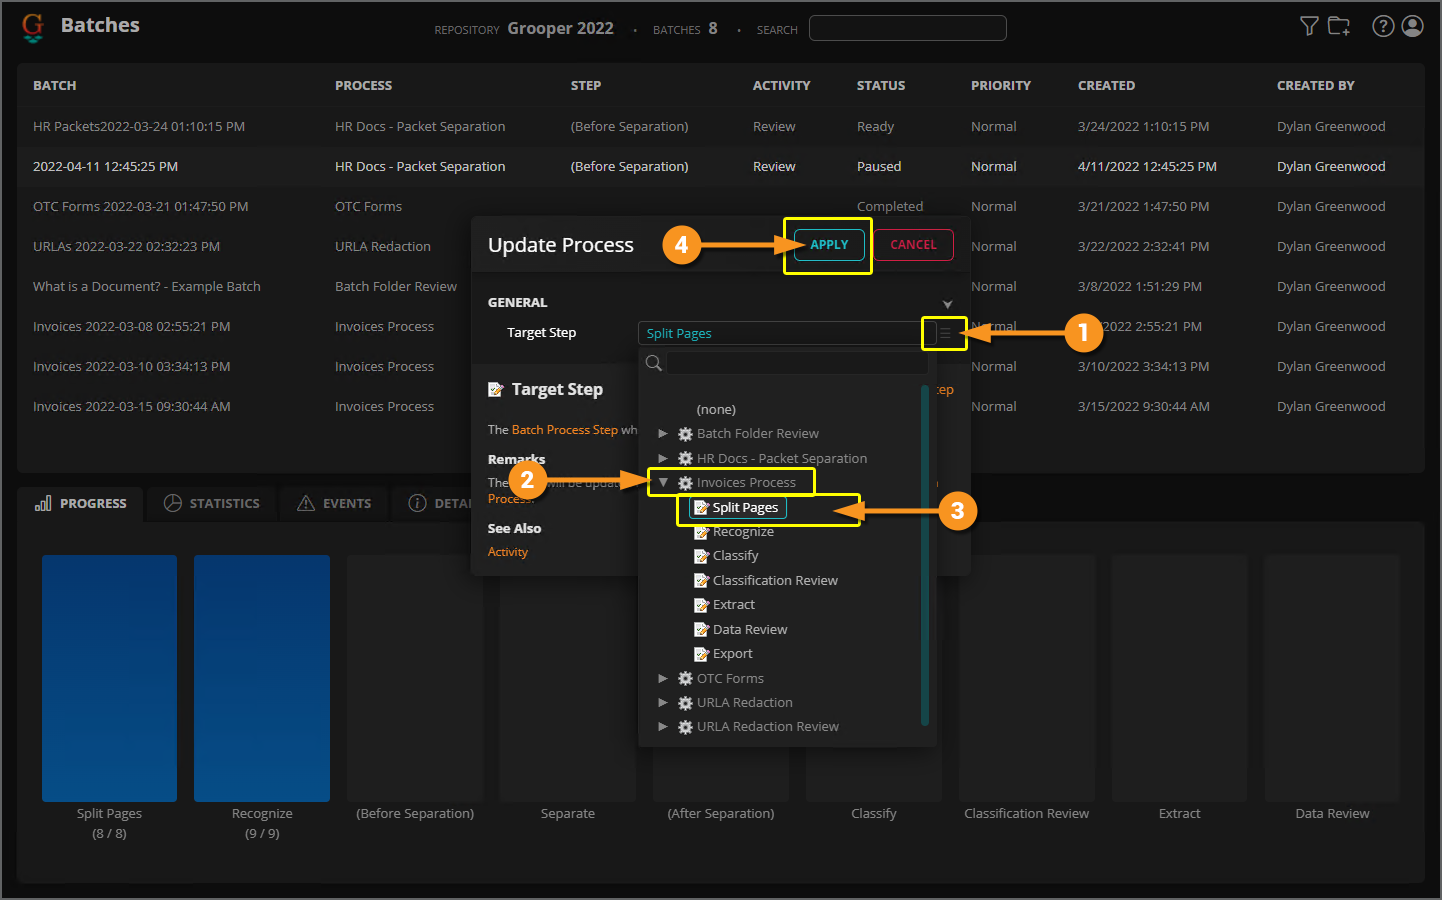The image size is (1442, 900).
Task: Open the Activity See Also link
Action: [508, 552]
